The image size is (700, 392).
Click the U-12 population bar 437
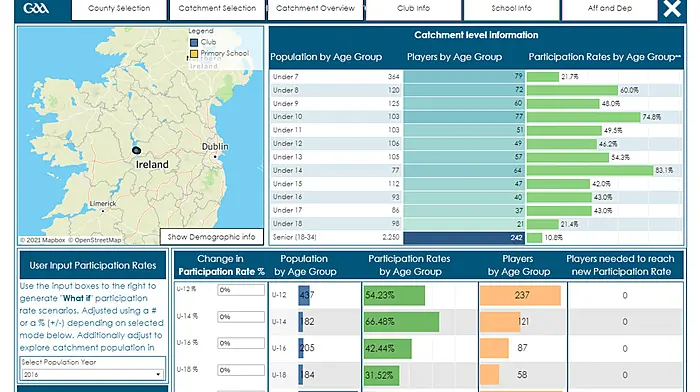point(304,295)
